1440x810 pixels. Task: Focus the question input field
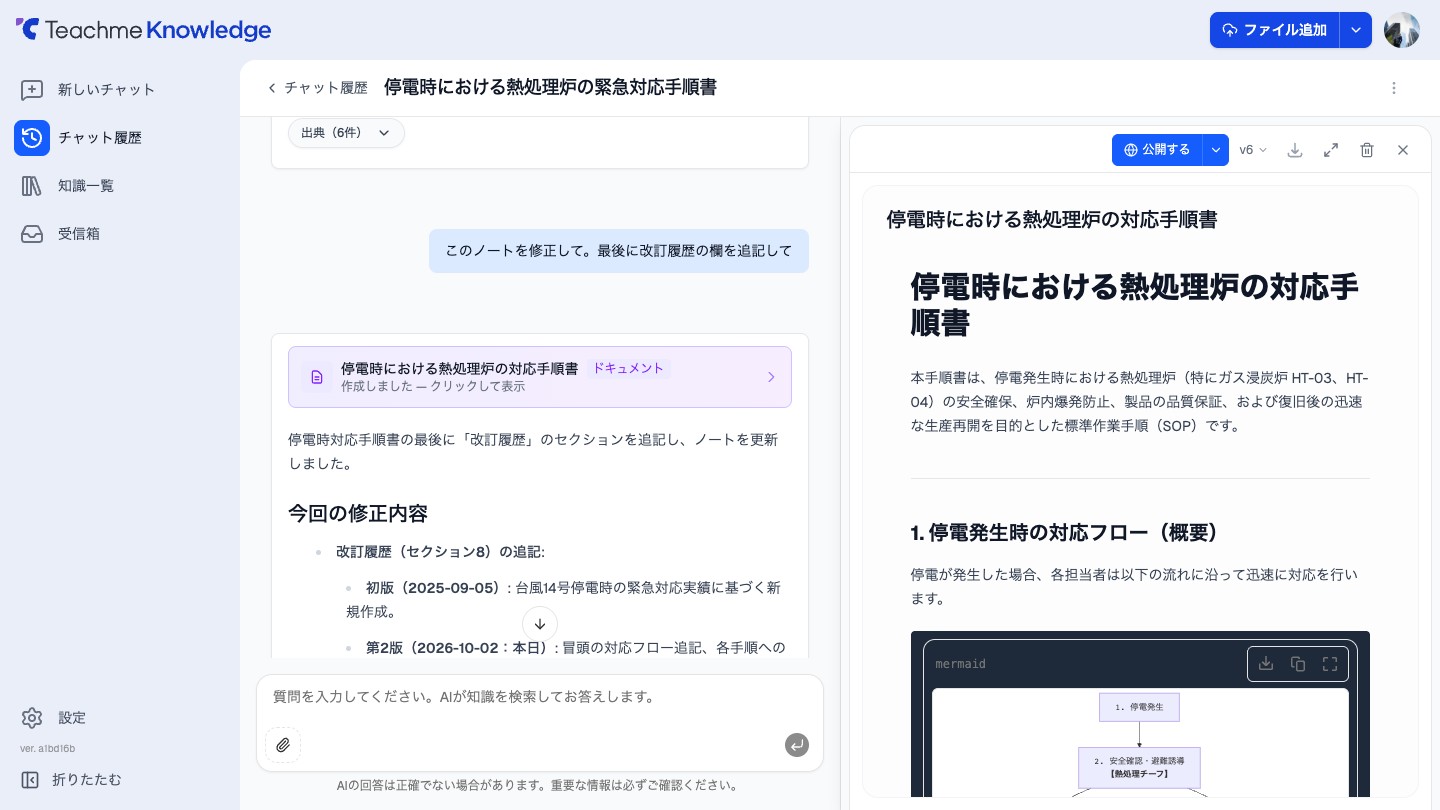(540, 697)
